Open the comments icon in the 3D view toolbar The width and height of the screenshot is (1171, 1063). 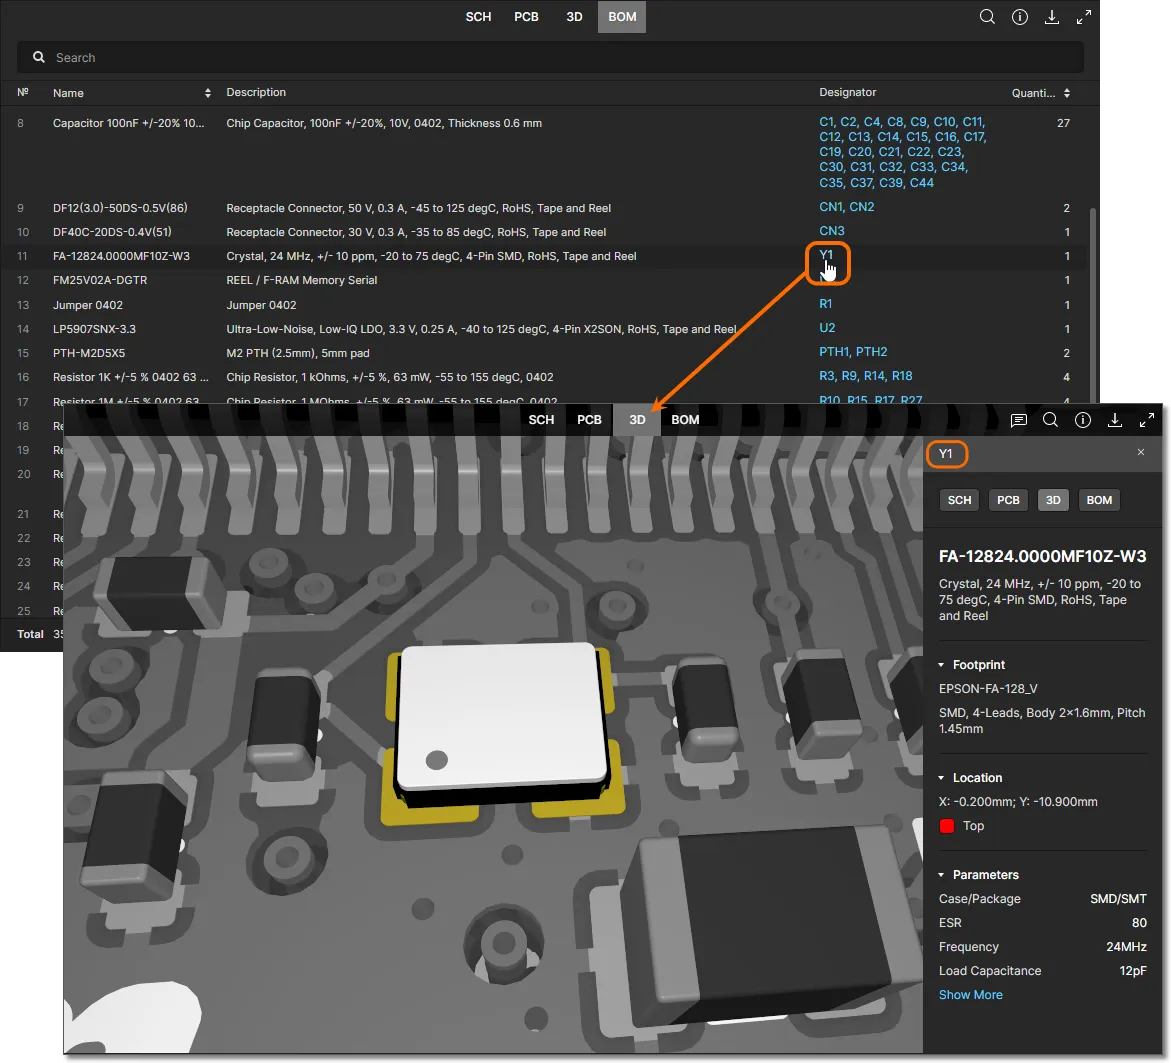[1018, 420]
